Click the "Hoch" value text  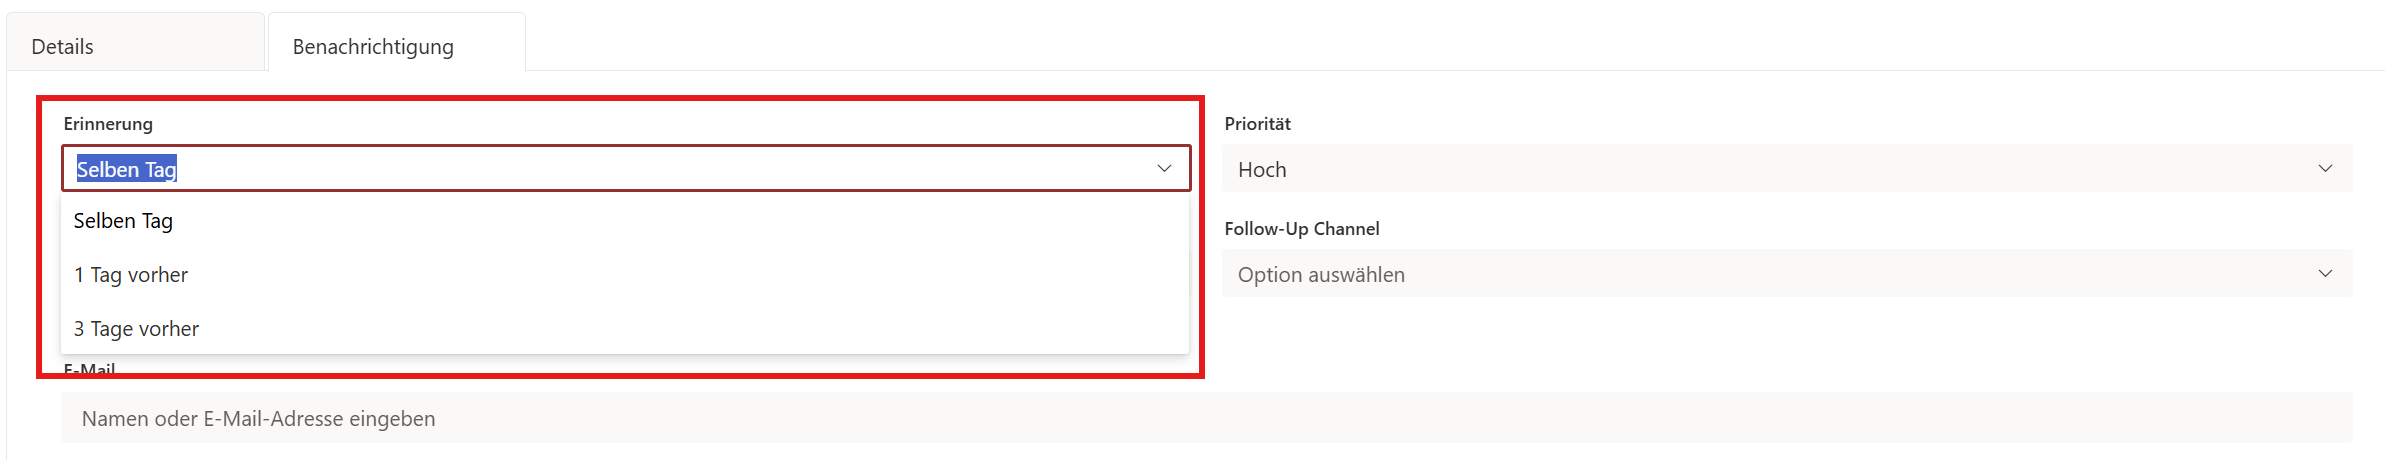point(1262,170)
